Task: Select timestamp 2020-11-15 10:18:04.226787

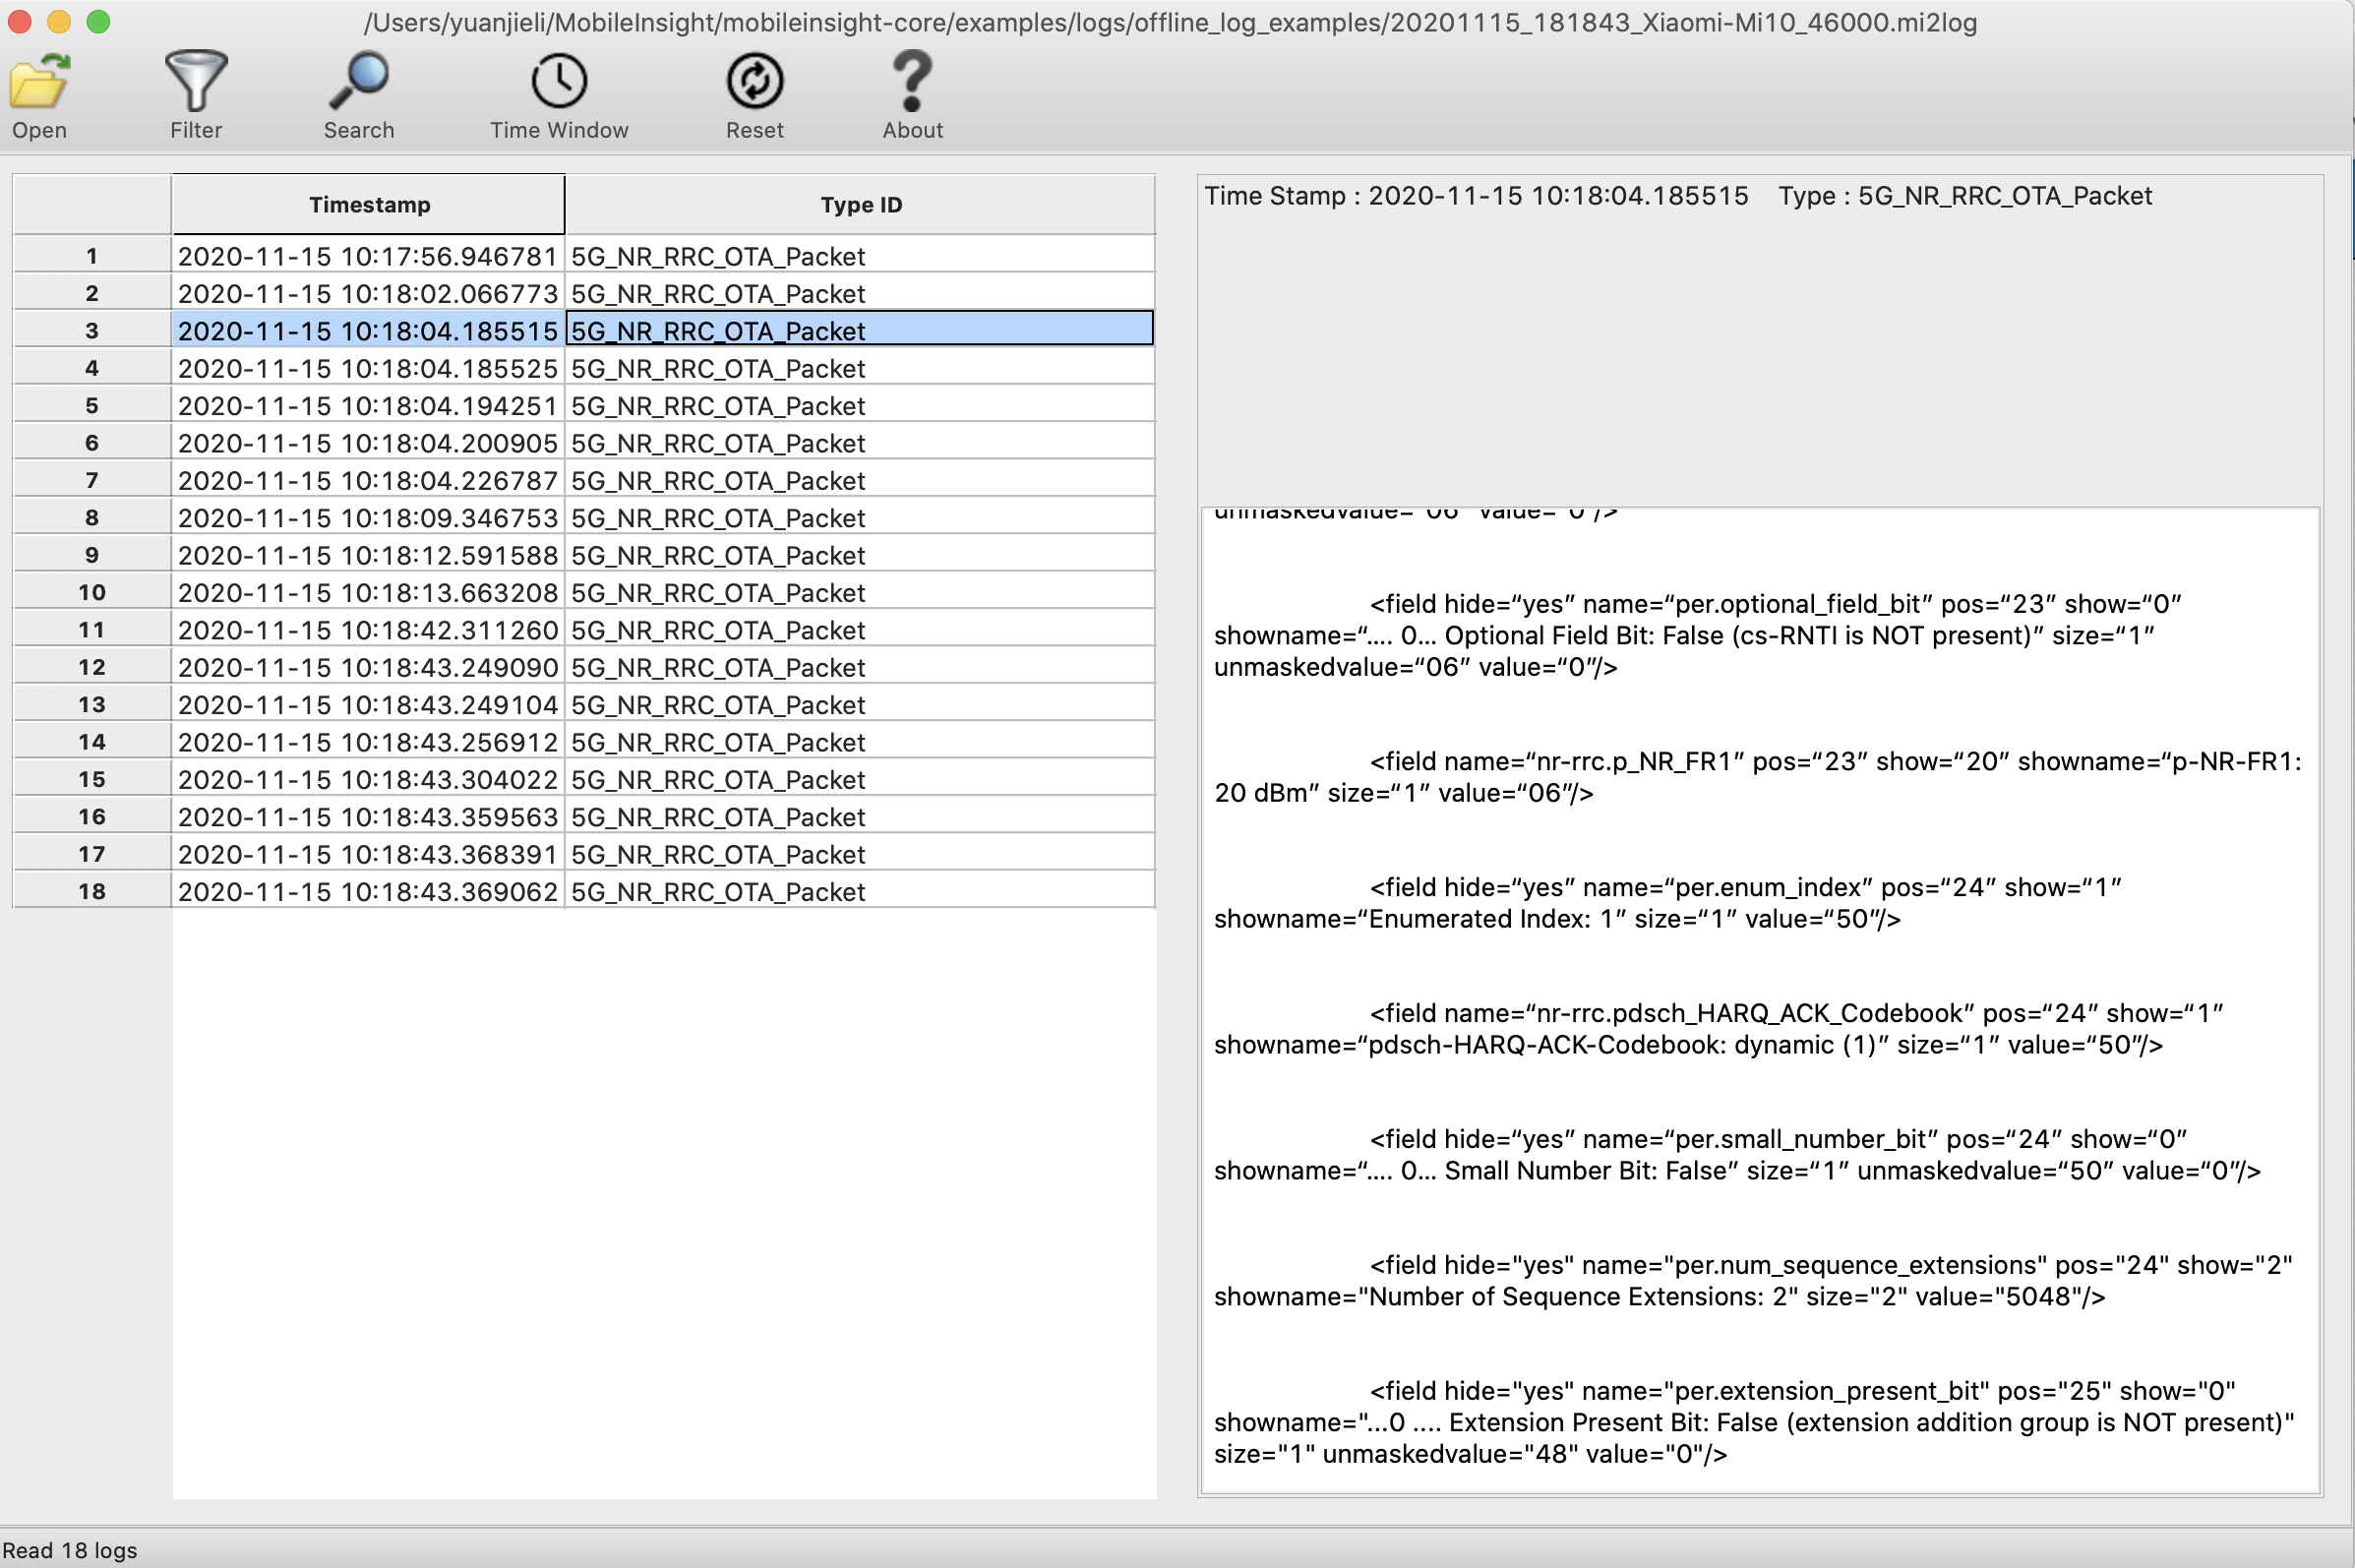Action: [x=368, y=480]
